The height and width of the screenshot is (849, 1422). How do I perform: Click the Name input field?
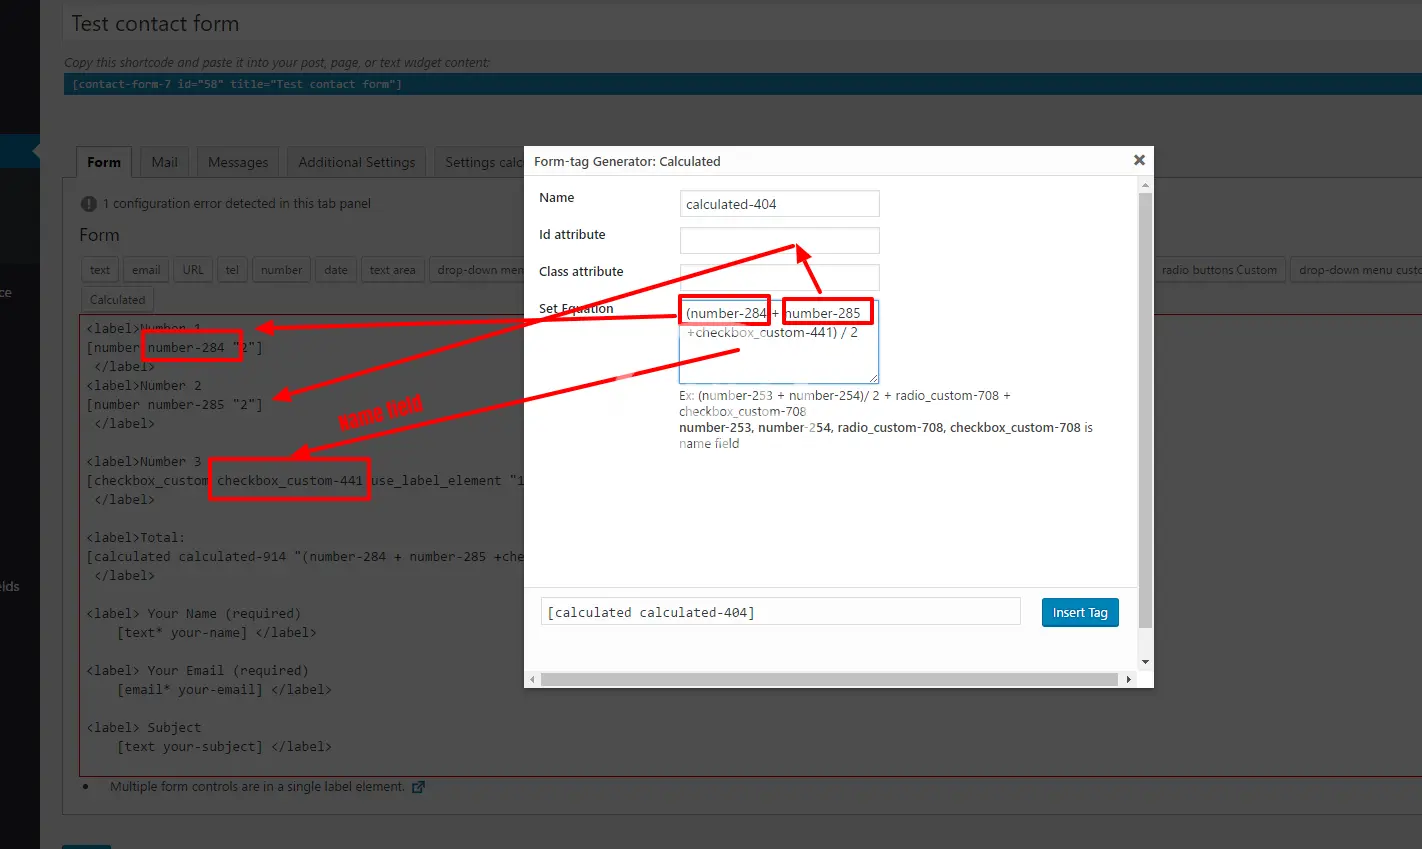(x=779, y=204)
